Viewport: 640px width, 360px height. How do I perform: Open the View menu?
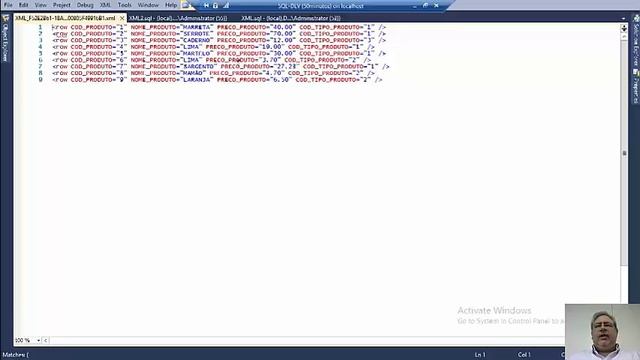40,5
